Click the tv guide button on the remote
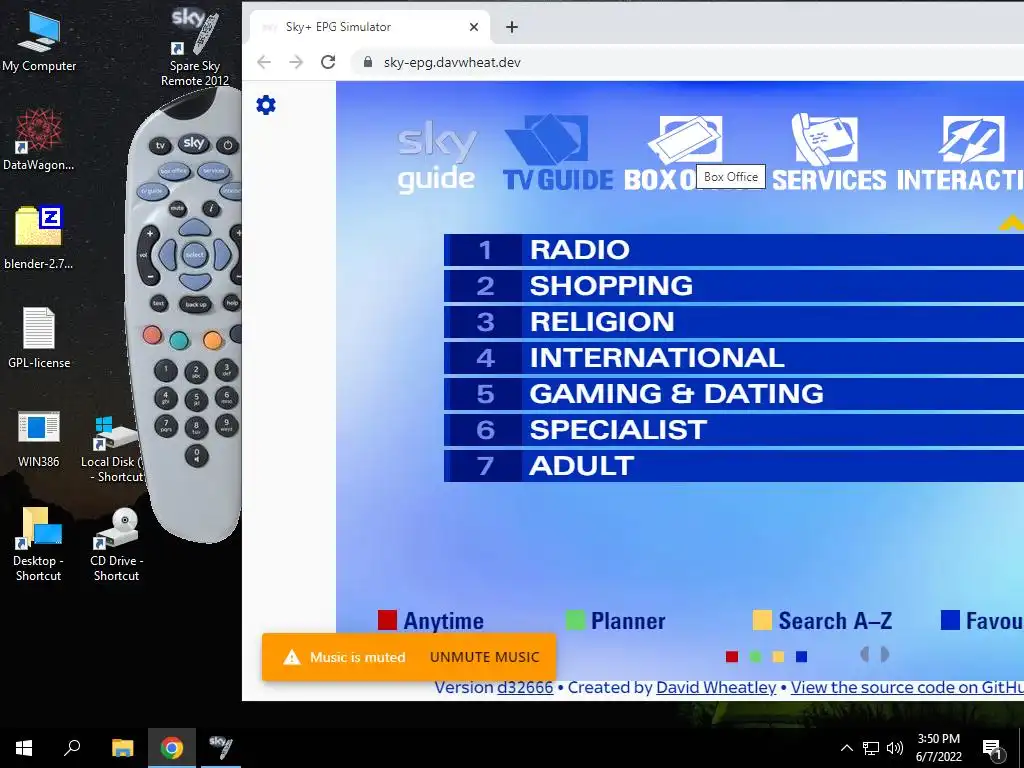Screen dimensions: 1024x768 (153, 191)
